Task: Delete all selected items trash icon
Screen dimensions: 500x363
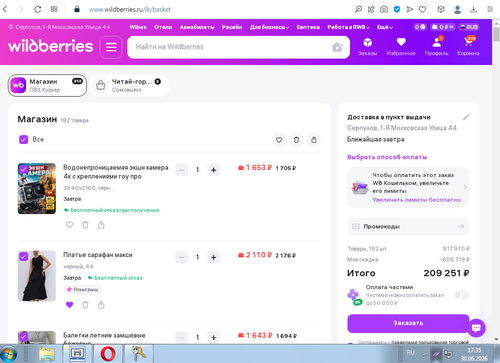Action: [296, 140]
